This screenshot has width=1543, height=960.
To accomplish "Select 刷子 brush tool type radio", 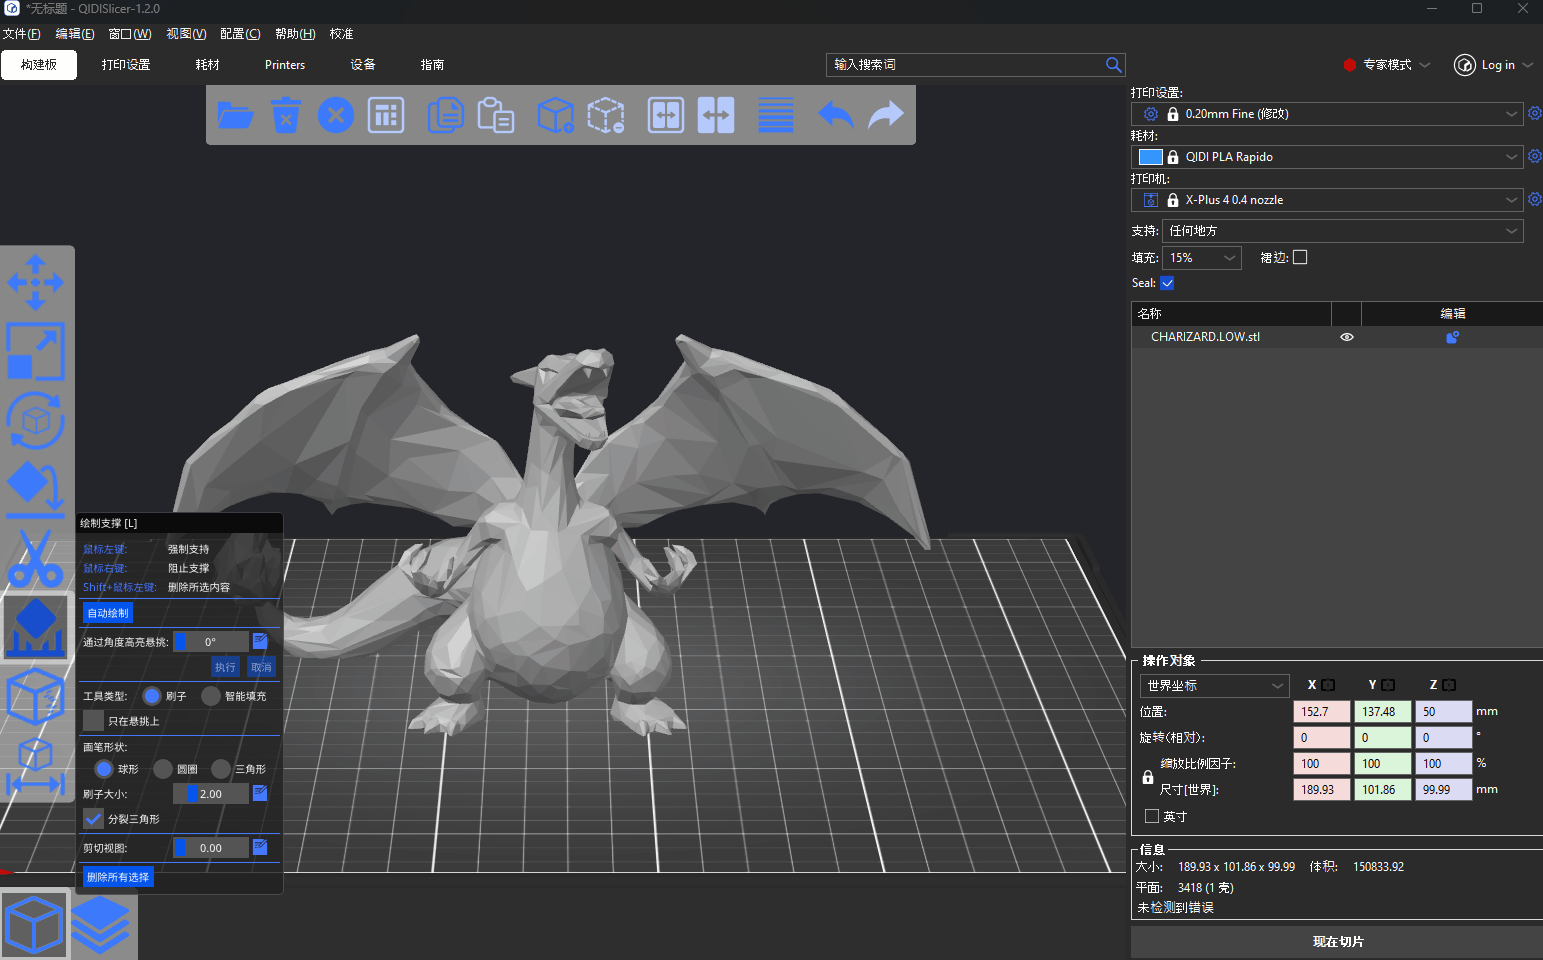I will pyautogui.click(x=152, y=695).
